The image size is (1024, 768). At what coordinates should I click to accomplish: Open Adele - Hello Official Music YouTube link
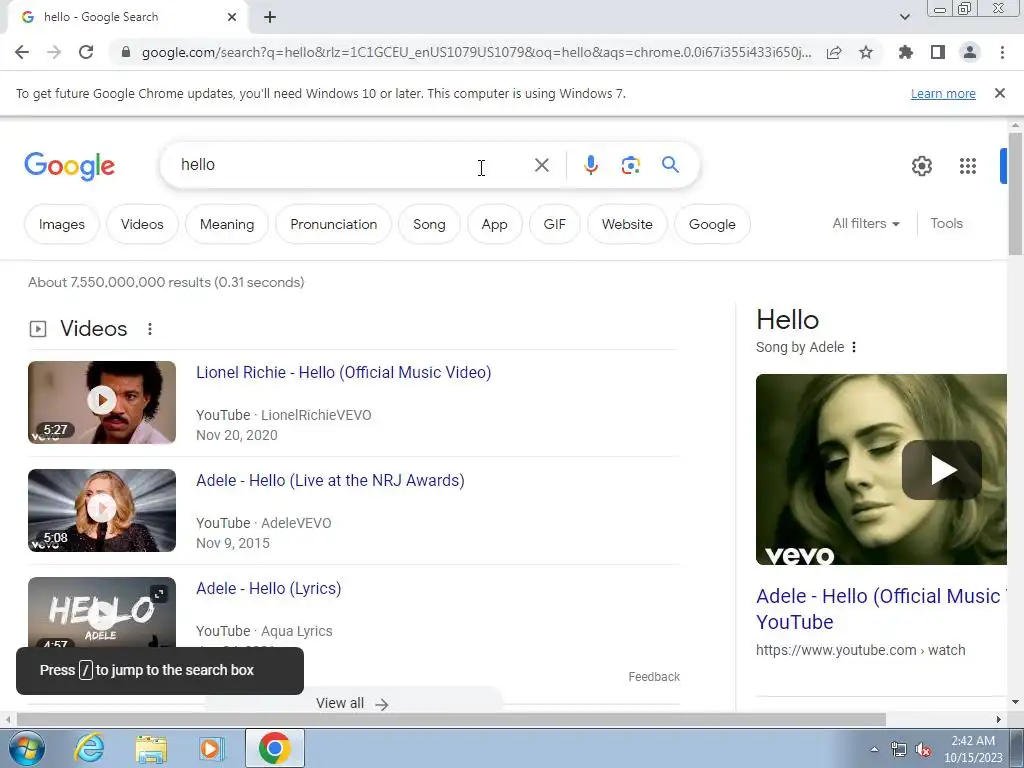click(x=881, y=609)
